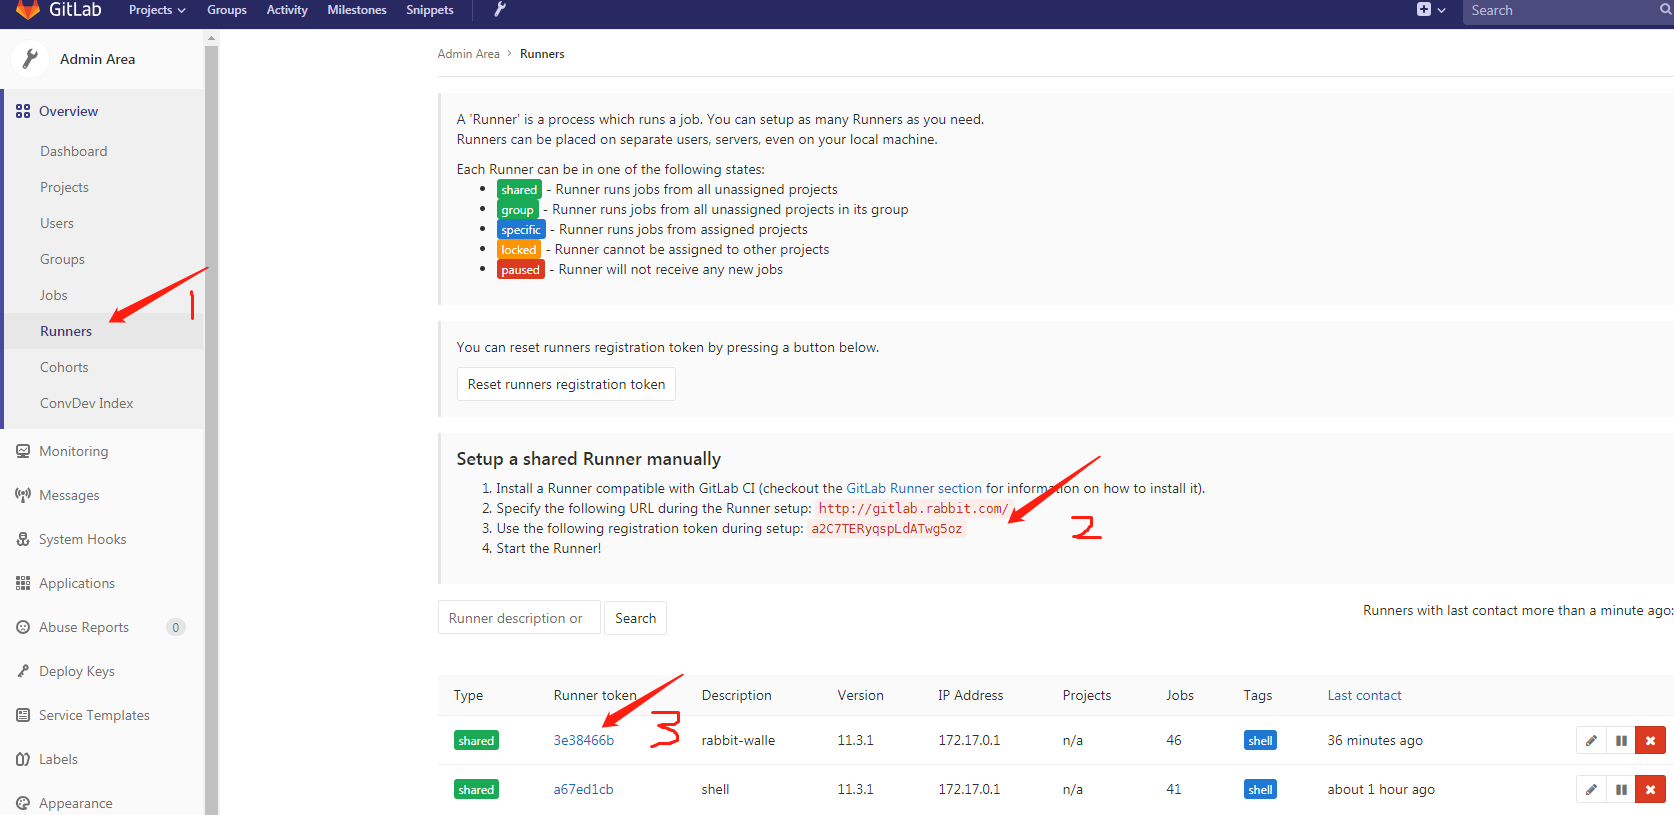
Task: Select Dashboard in sidebar
Action: tap(74, 151)
